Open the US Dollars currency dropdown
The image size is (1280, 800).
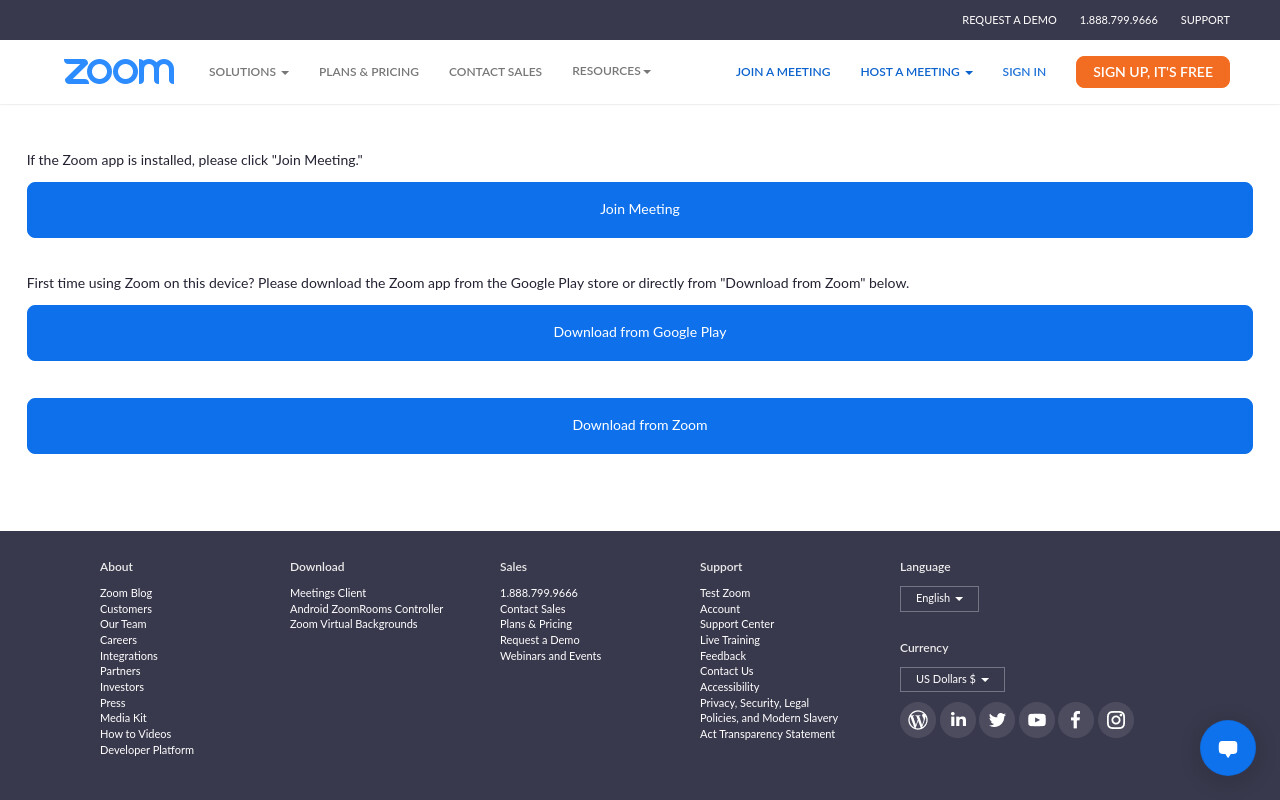coord(952,680)
